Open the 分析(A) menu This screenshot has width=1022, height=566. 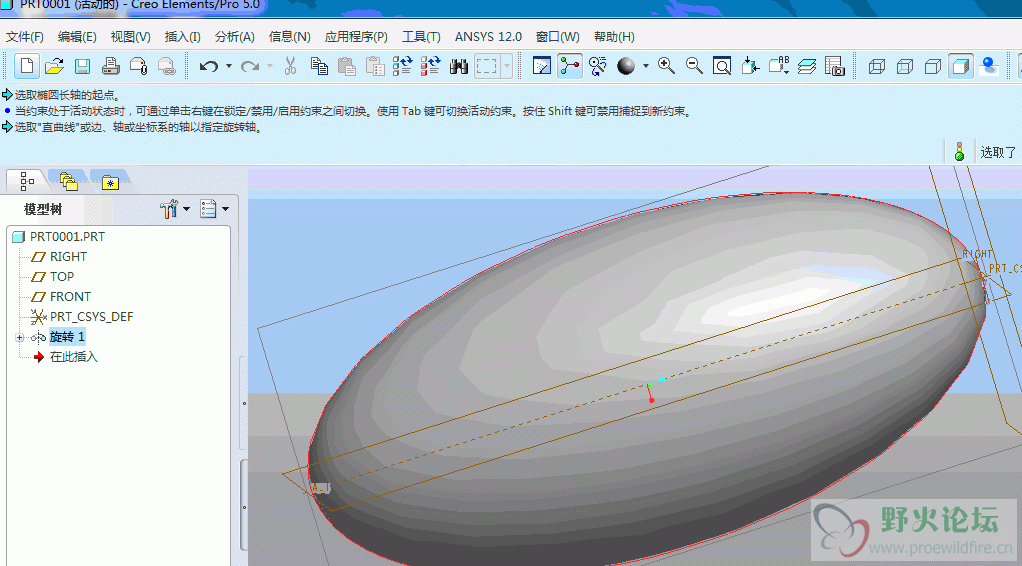tap(235, 37)
